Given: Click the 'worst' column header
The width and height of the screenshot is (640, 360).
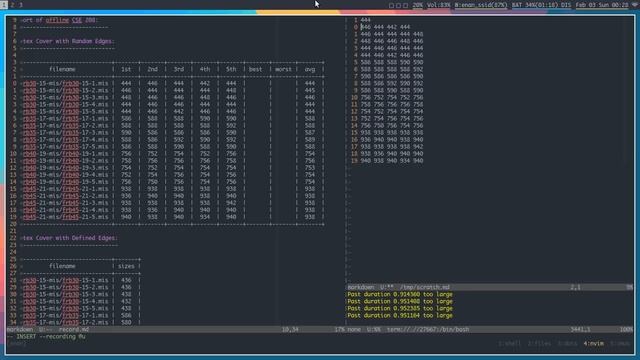Looking at the screenshot, I should click(x=283, y=69).
